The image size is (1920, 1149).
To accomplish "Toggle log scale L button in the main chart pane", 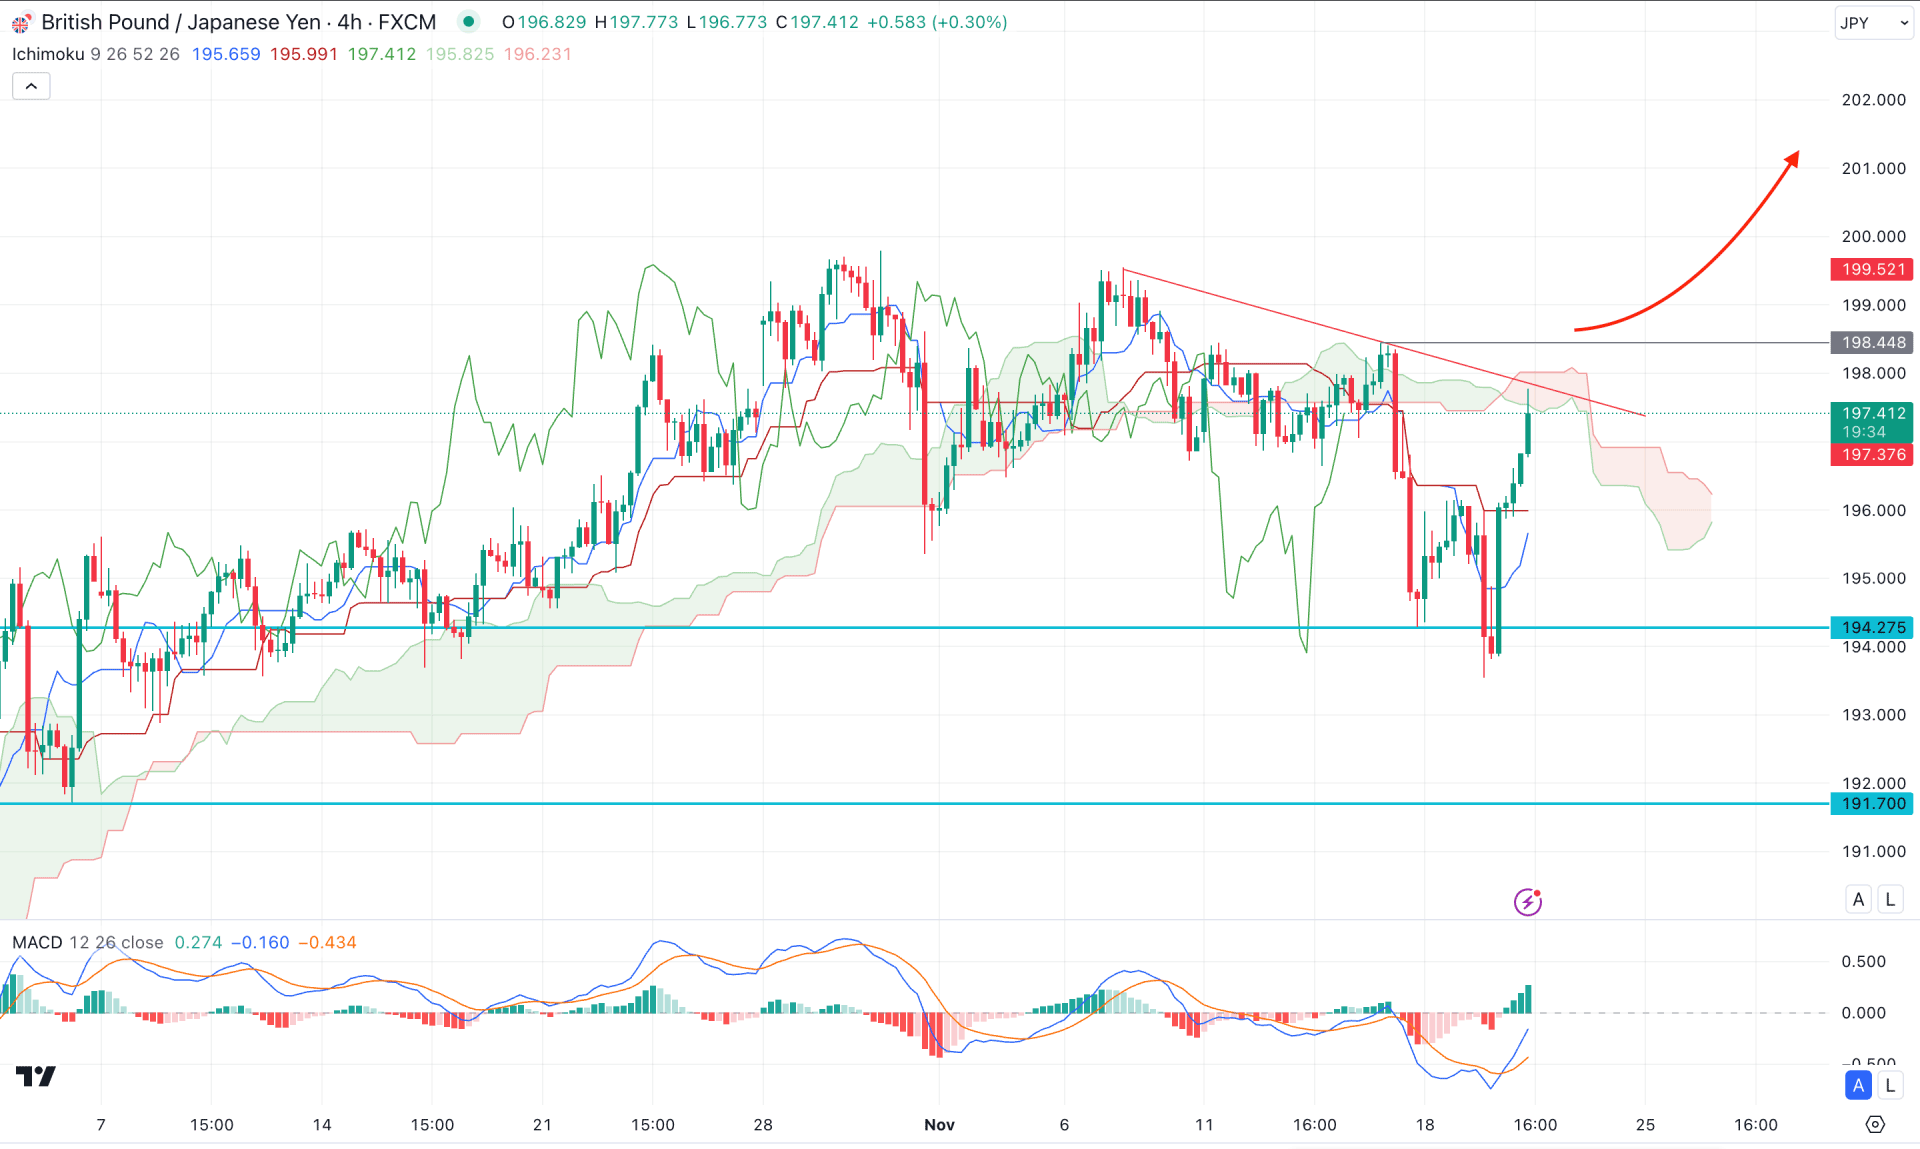I will 1890,899.
